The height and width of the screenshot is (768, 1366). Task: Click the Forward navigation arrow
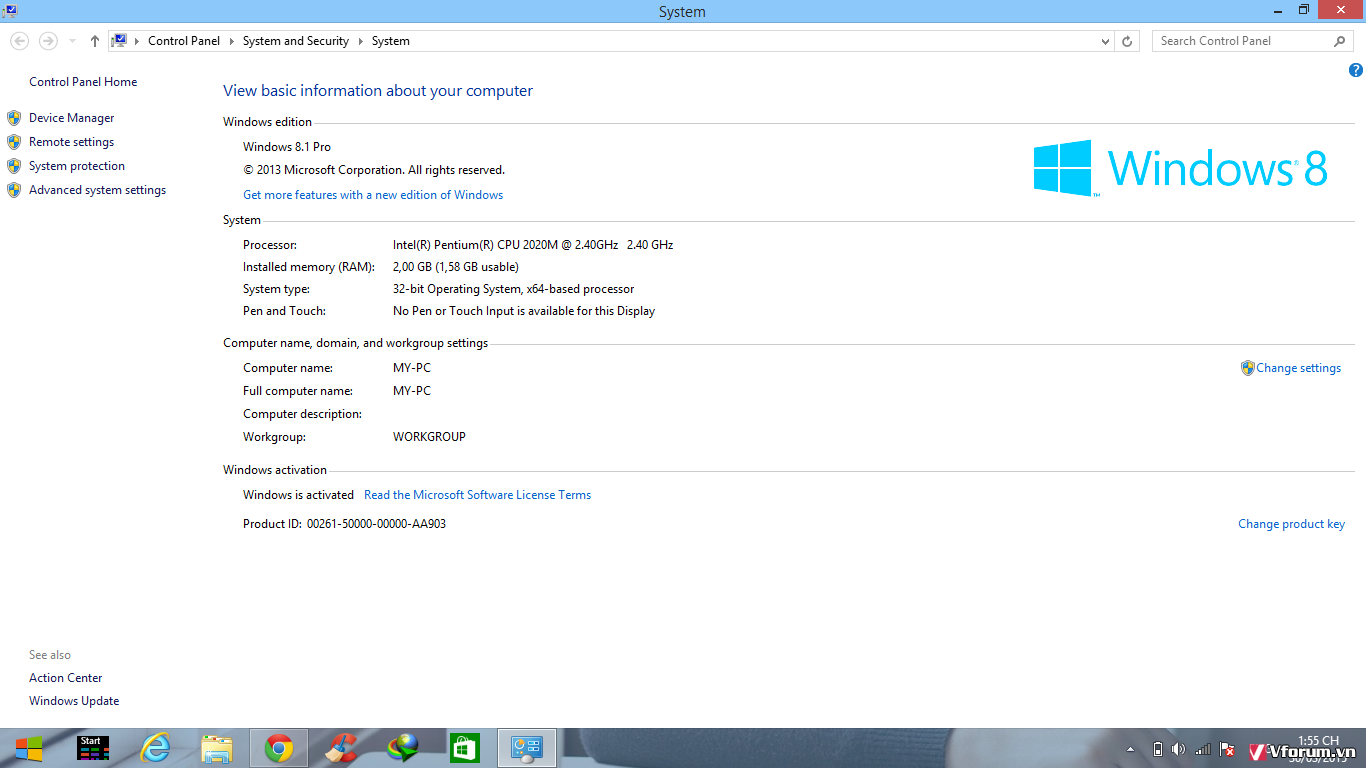tap(47, 41)
